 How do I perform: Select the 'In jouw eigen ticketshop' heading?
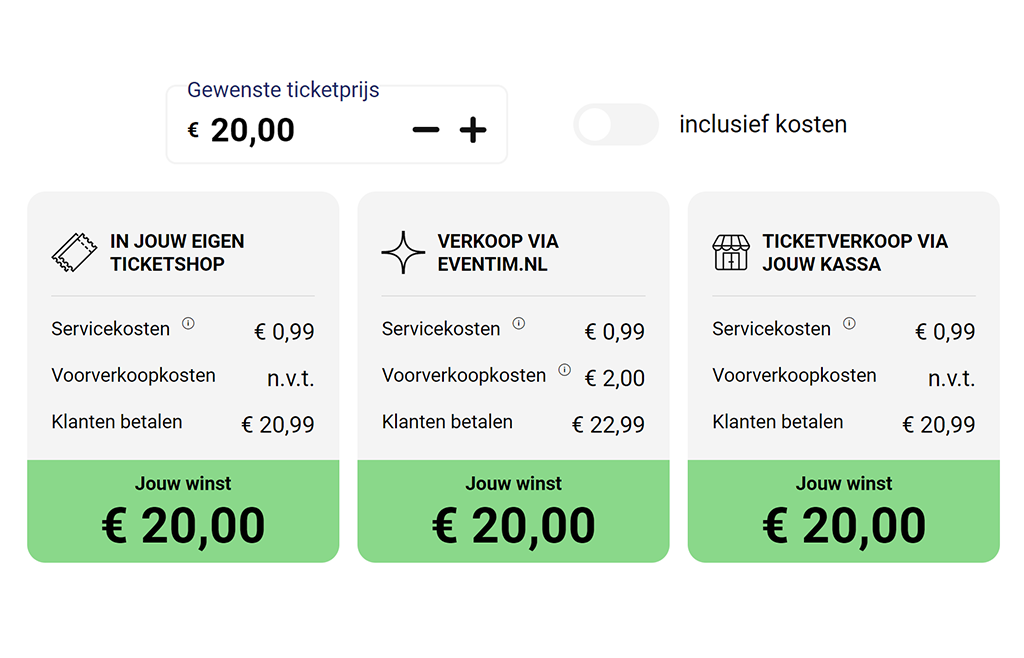click(177, 252)
